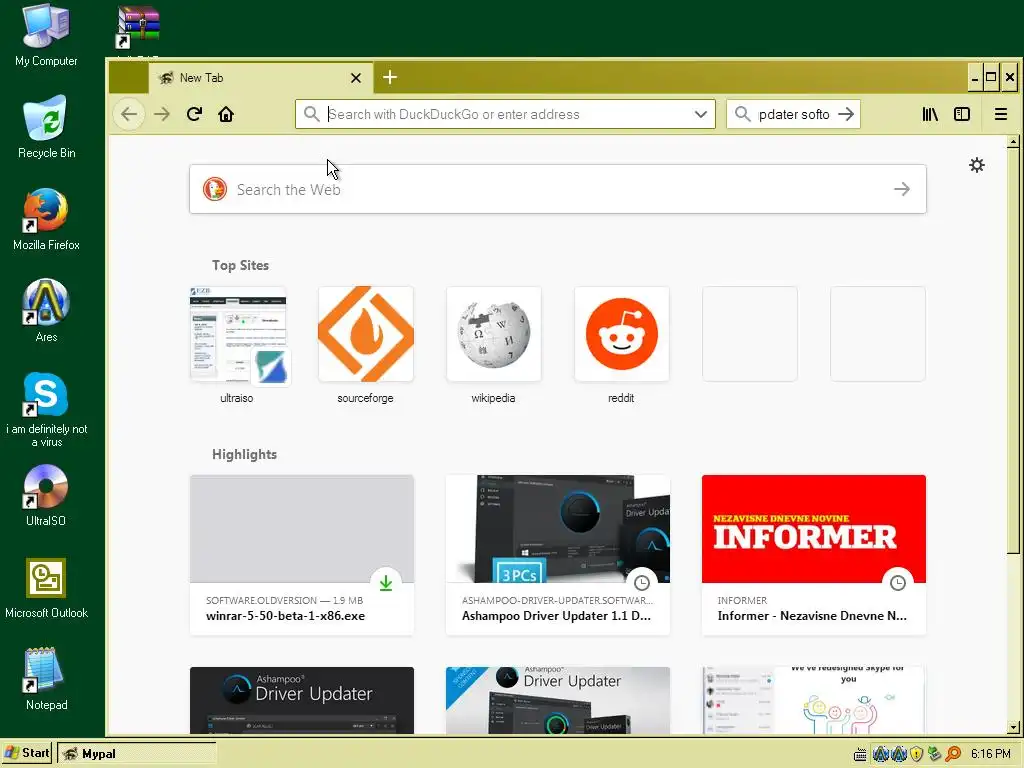Select the Mozilla Firefox desktop shortcut

point(46,219)
